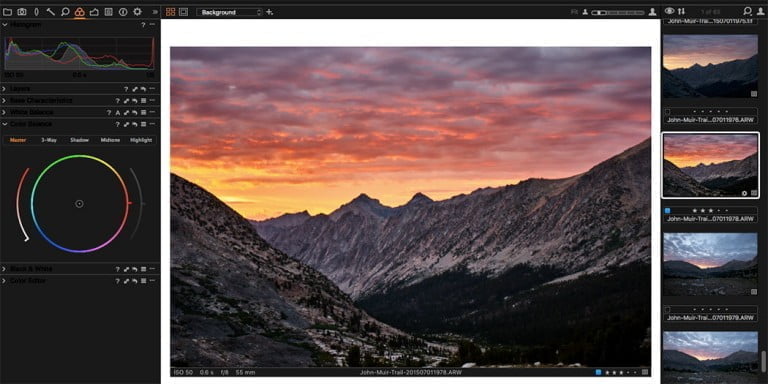Expand the White Balance panel
Viewport: 768px width, 384px height.
tap(5, 113)
